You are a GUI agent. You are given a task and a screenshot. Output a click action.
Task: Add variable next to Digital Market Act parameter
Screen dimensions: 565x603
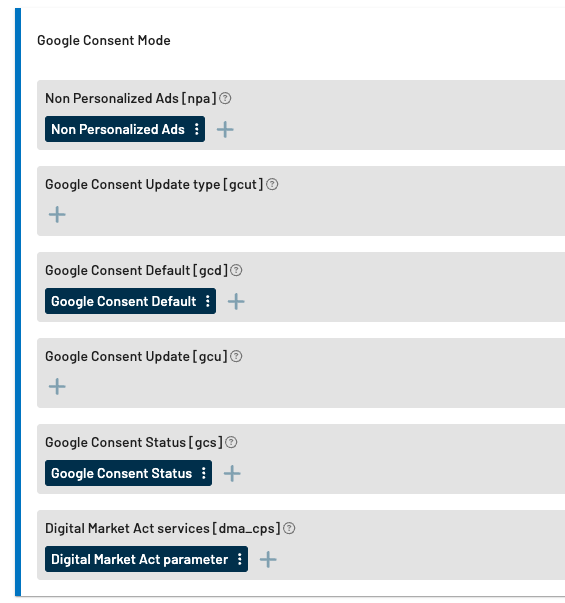(x=268, y=560)
